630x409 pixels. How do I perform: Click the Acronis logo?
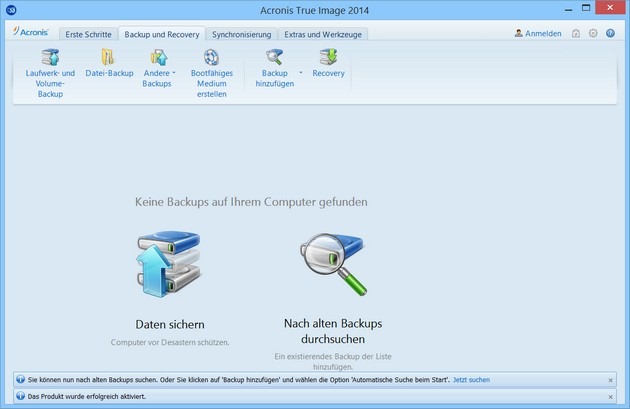point(30,32)
